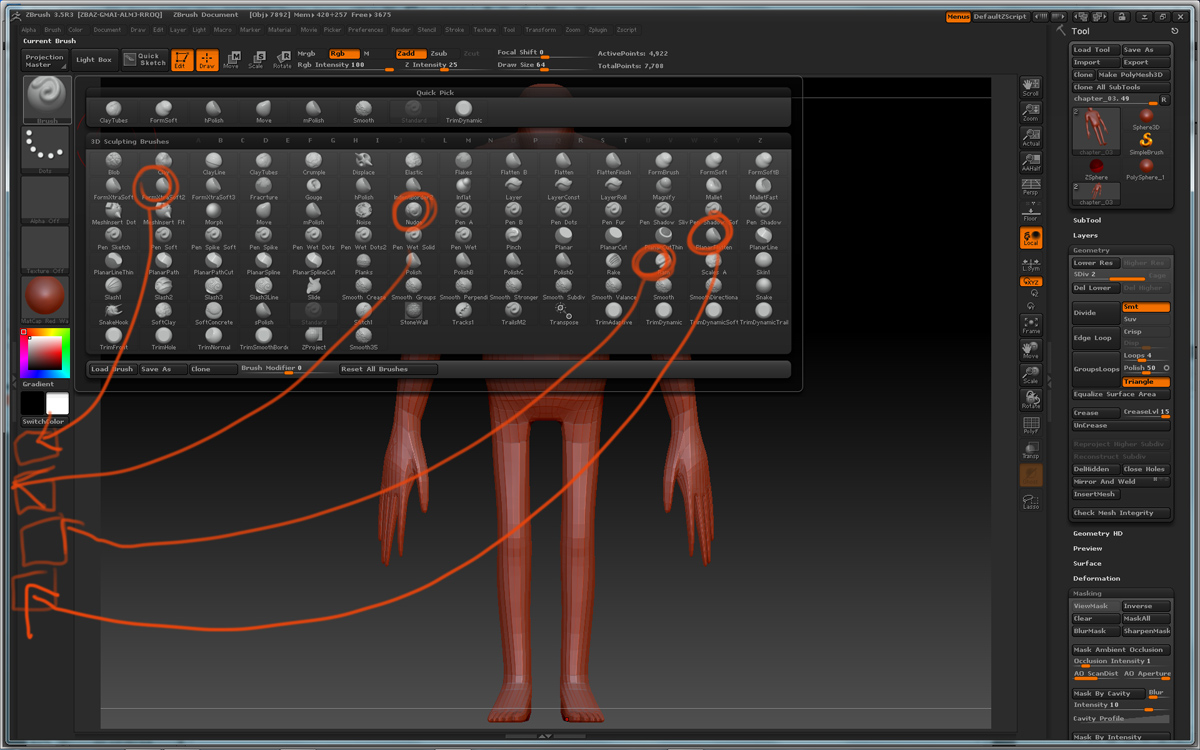The height and width of the screenshot is (750, 1200).
Task: Select the Lasso selection icon
Action: point(1030,500)
